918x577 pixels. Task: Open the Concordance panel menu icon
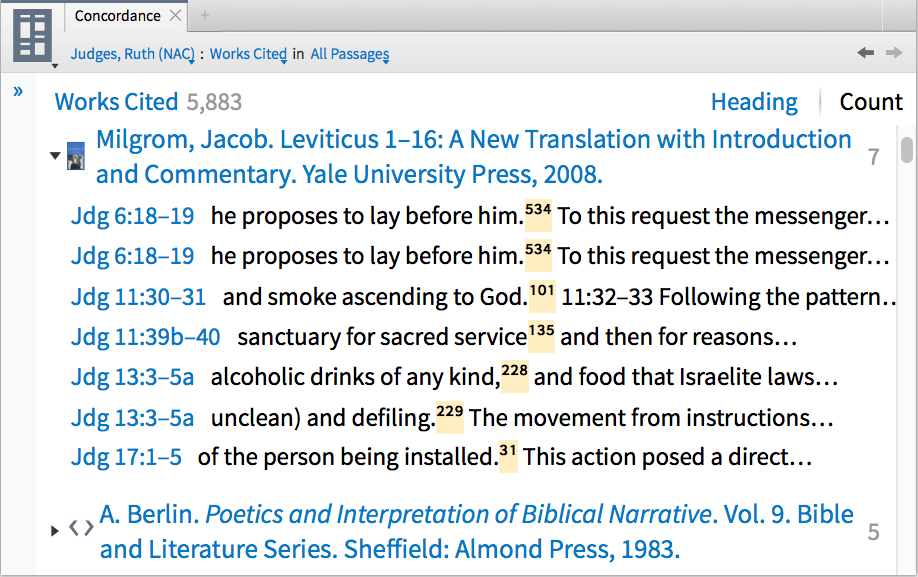pyautogui.click(x=34, y=36)
